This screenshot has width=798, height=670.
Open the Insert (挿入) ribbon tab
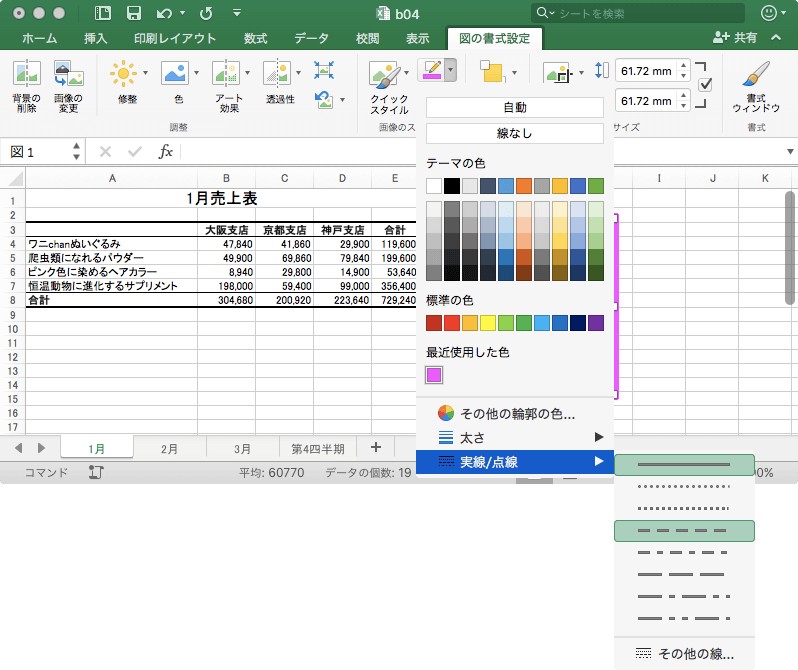96,38
